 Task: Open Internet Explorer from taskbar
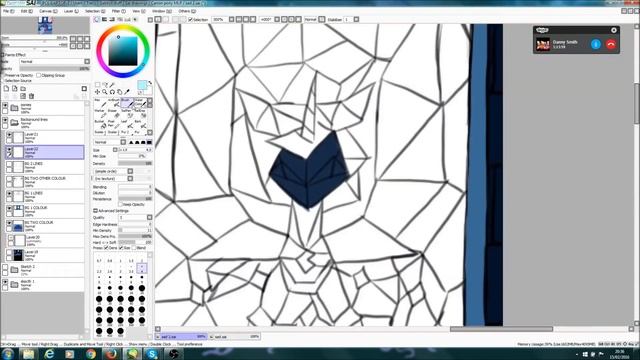point(49,354)
